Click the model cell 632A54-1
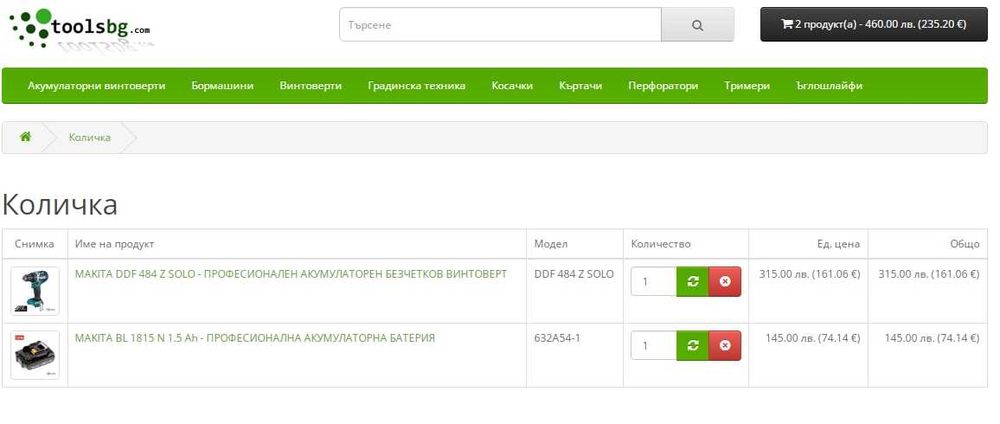 (x=557, y=338)
